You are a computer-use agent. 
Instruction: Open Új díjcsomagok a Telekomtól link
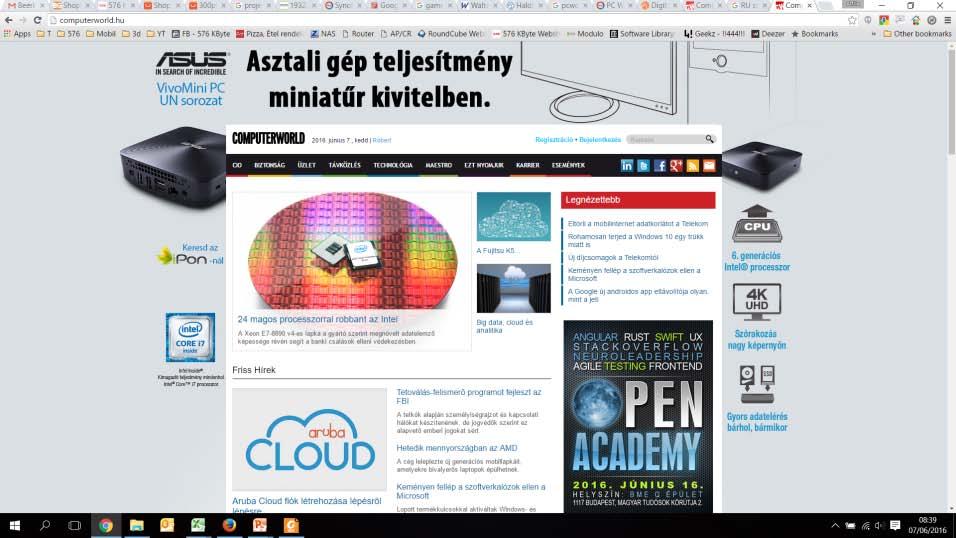click(613, 257)
